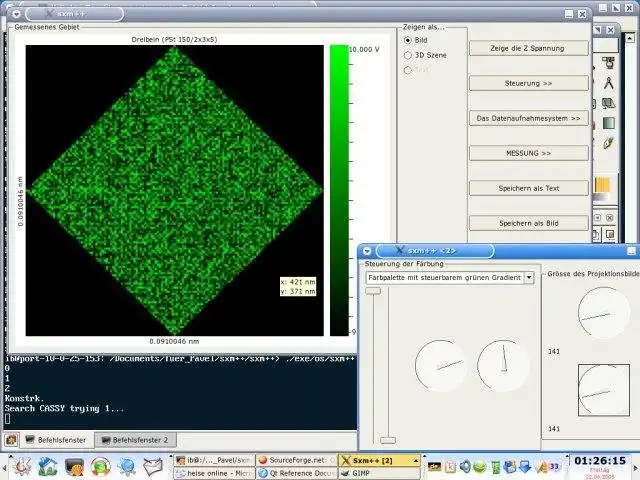Switch to ib@ Pavel/sxm taskbar entry
This screenshot has width=640, height=480.
tap(215, 460)
